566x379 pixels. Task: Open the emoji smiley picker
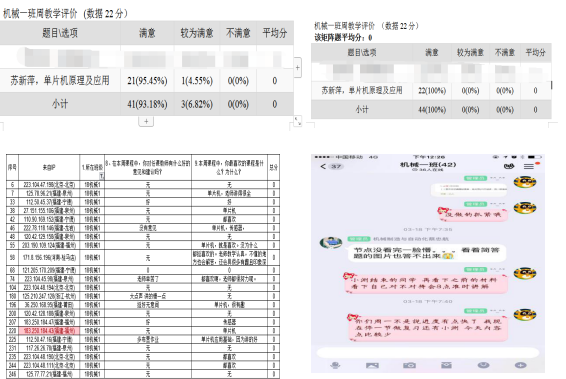click(x=483, y=365)
